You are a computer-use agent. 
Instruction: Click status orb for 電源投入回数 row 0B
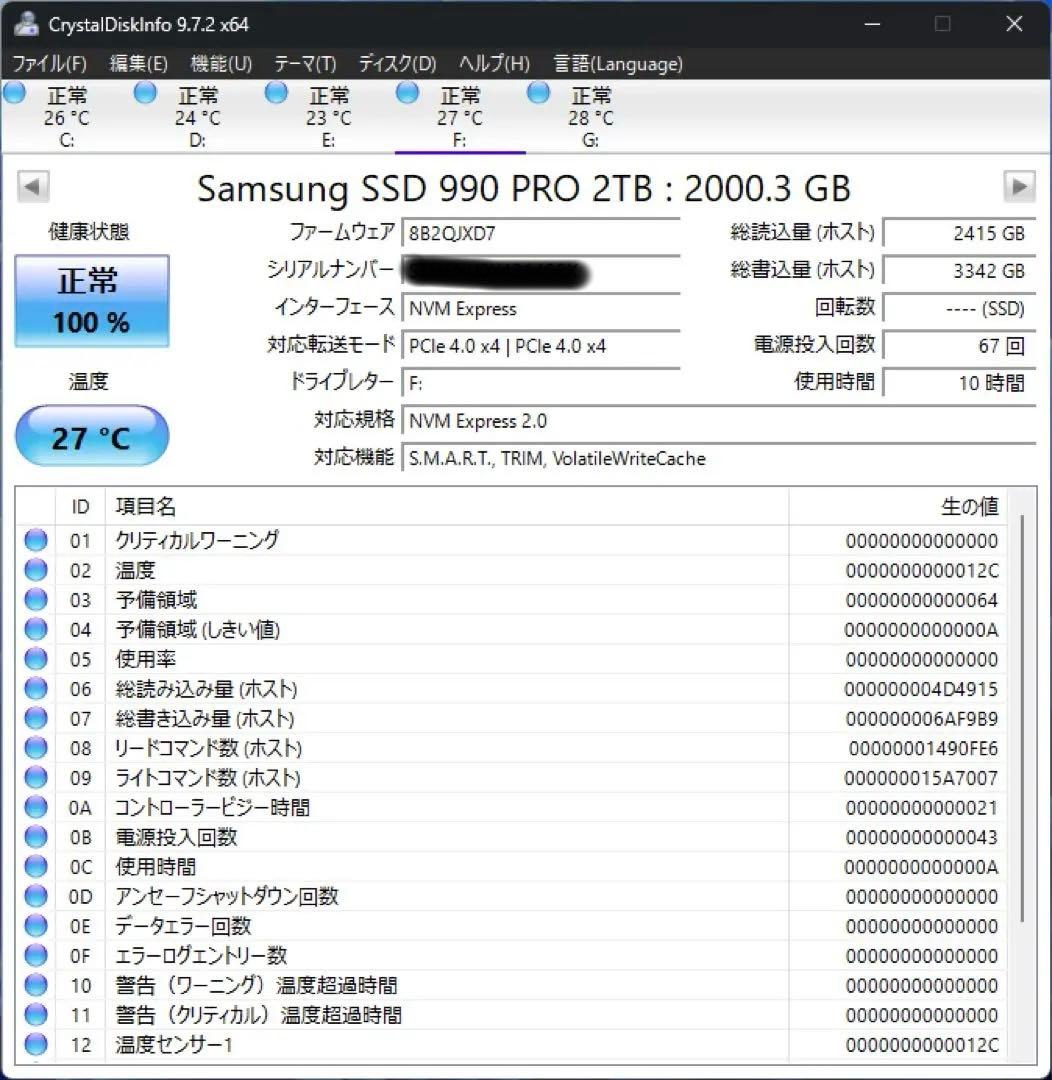coord(36,837)
